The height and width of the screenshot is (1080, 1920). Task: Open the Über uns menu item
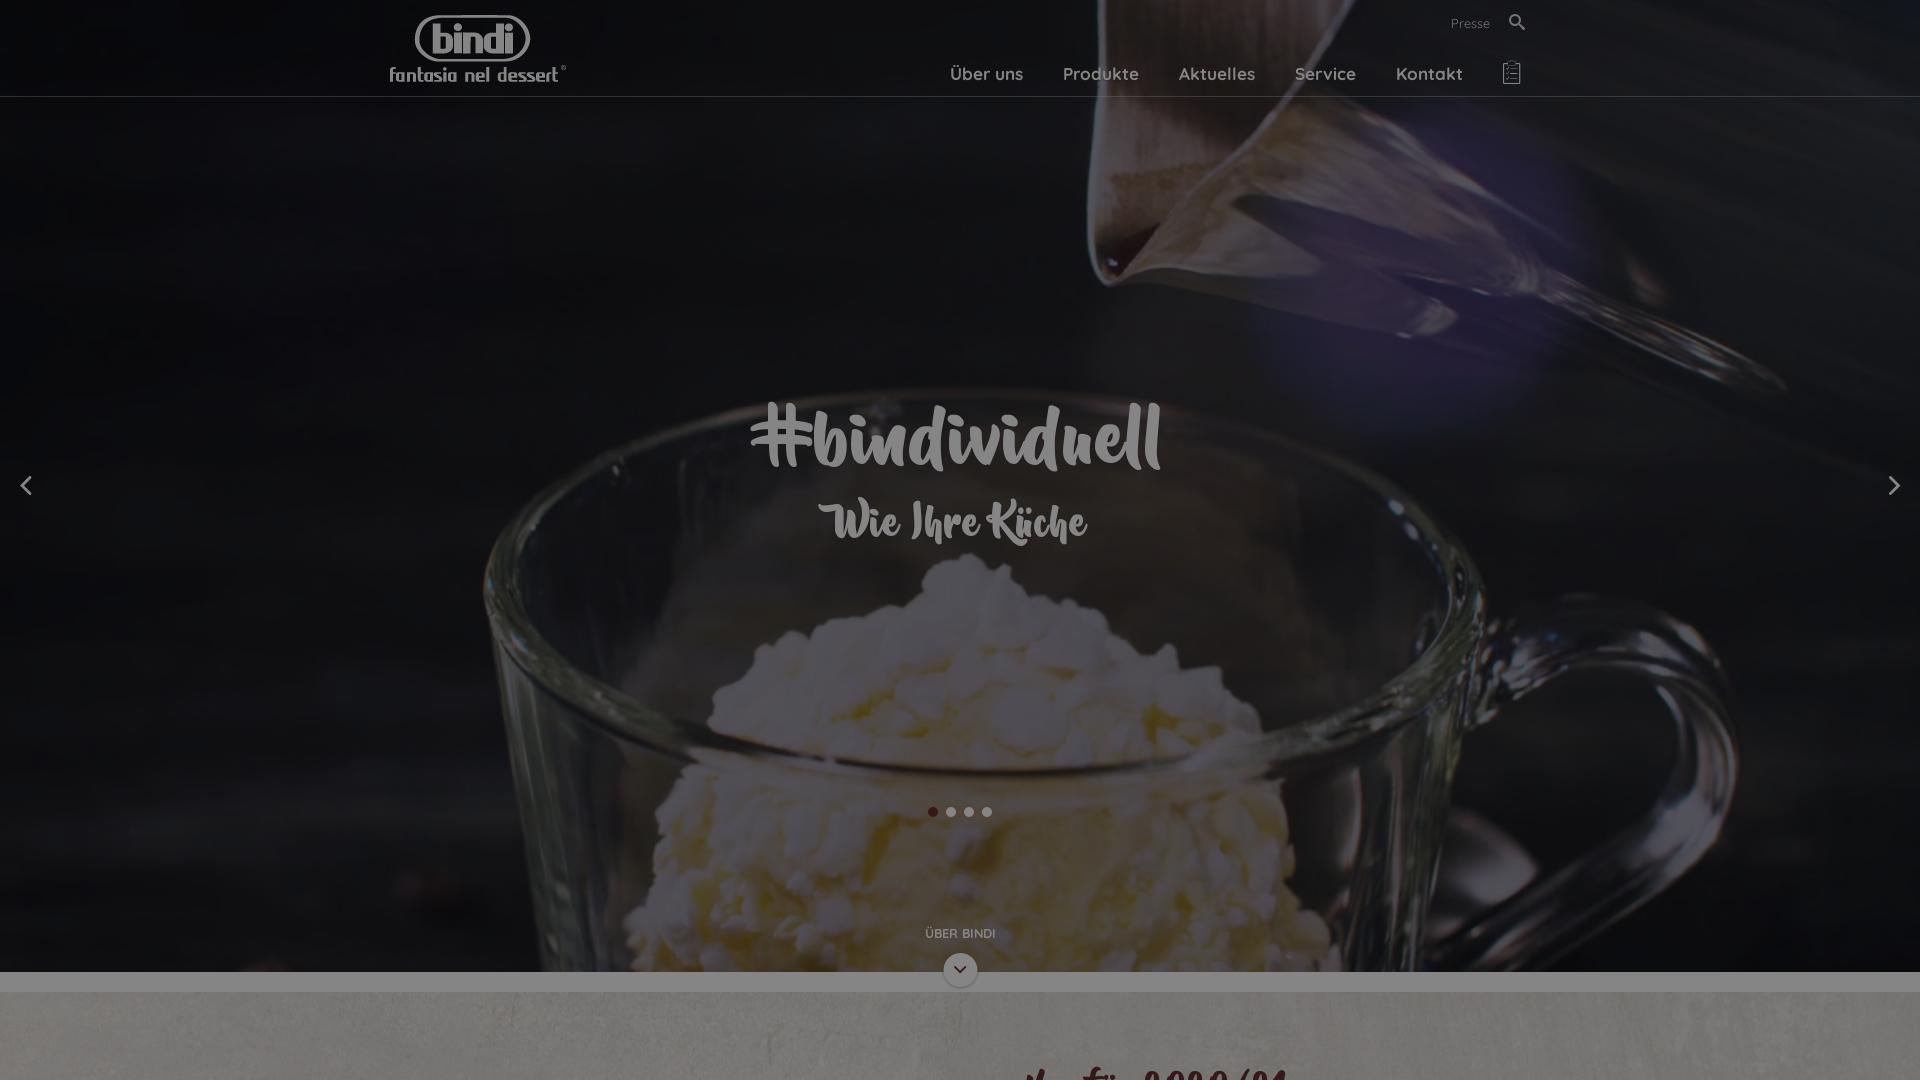[x=986, y=73]
